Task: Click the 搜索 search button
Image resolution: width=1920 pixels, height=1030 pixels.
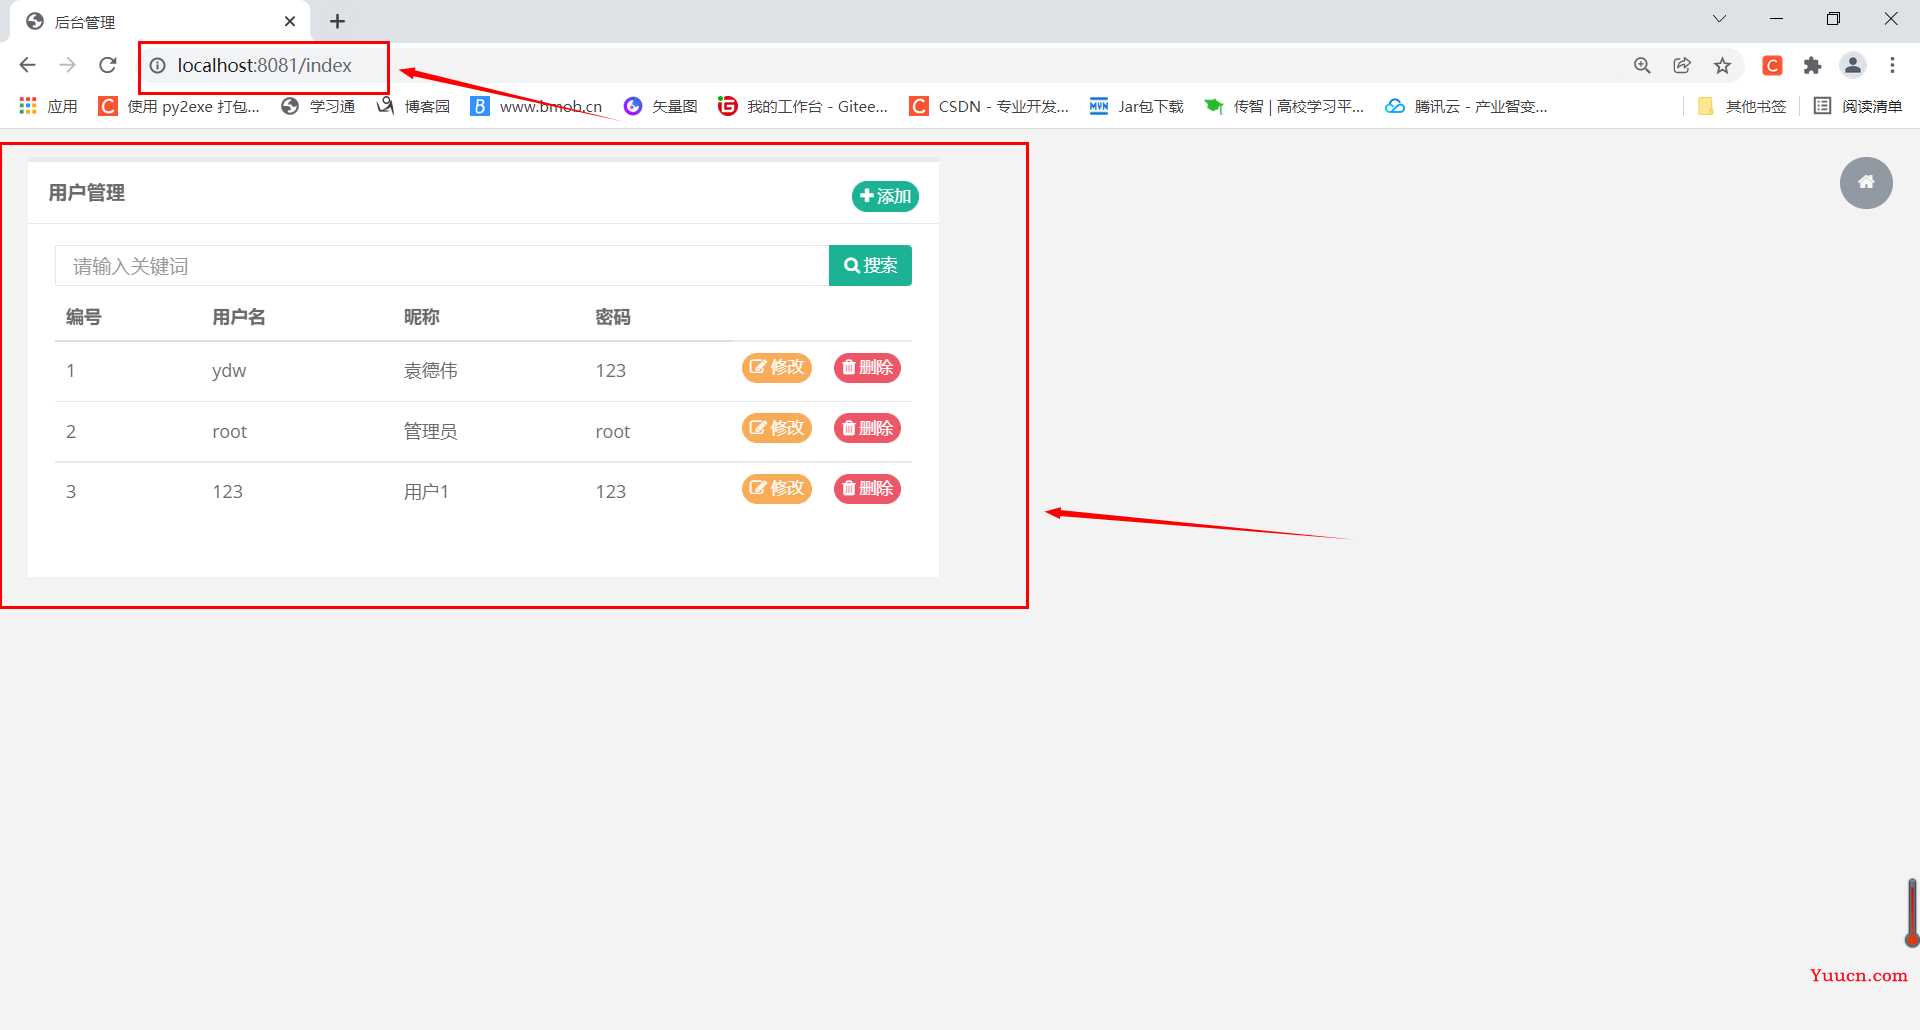Action: [x=870, y=265]
